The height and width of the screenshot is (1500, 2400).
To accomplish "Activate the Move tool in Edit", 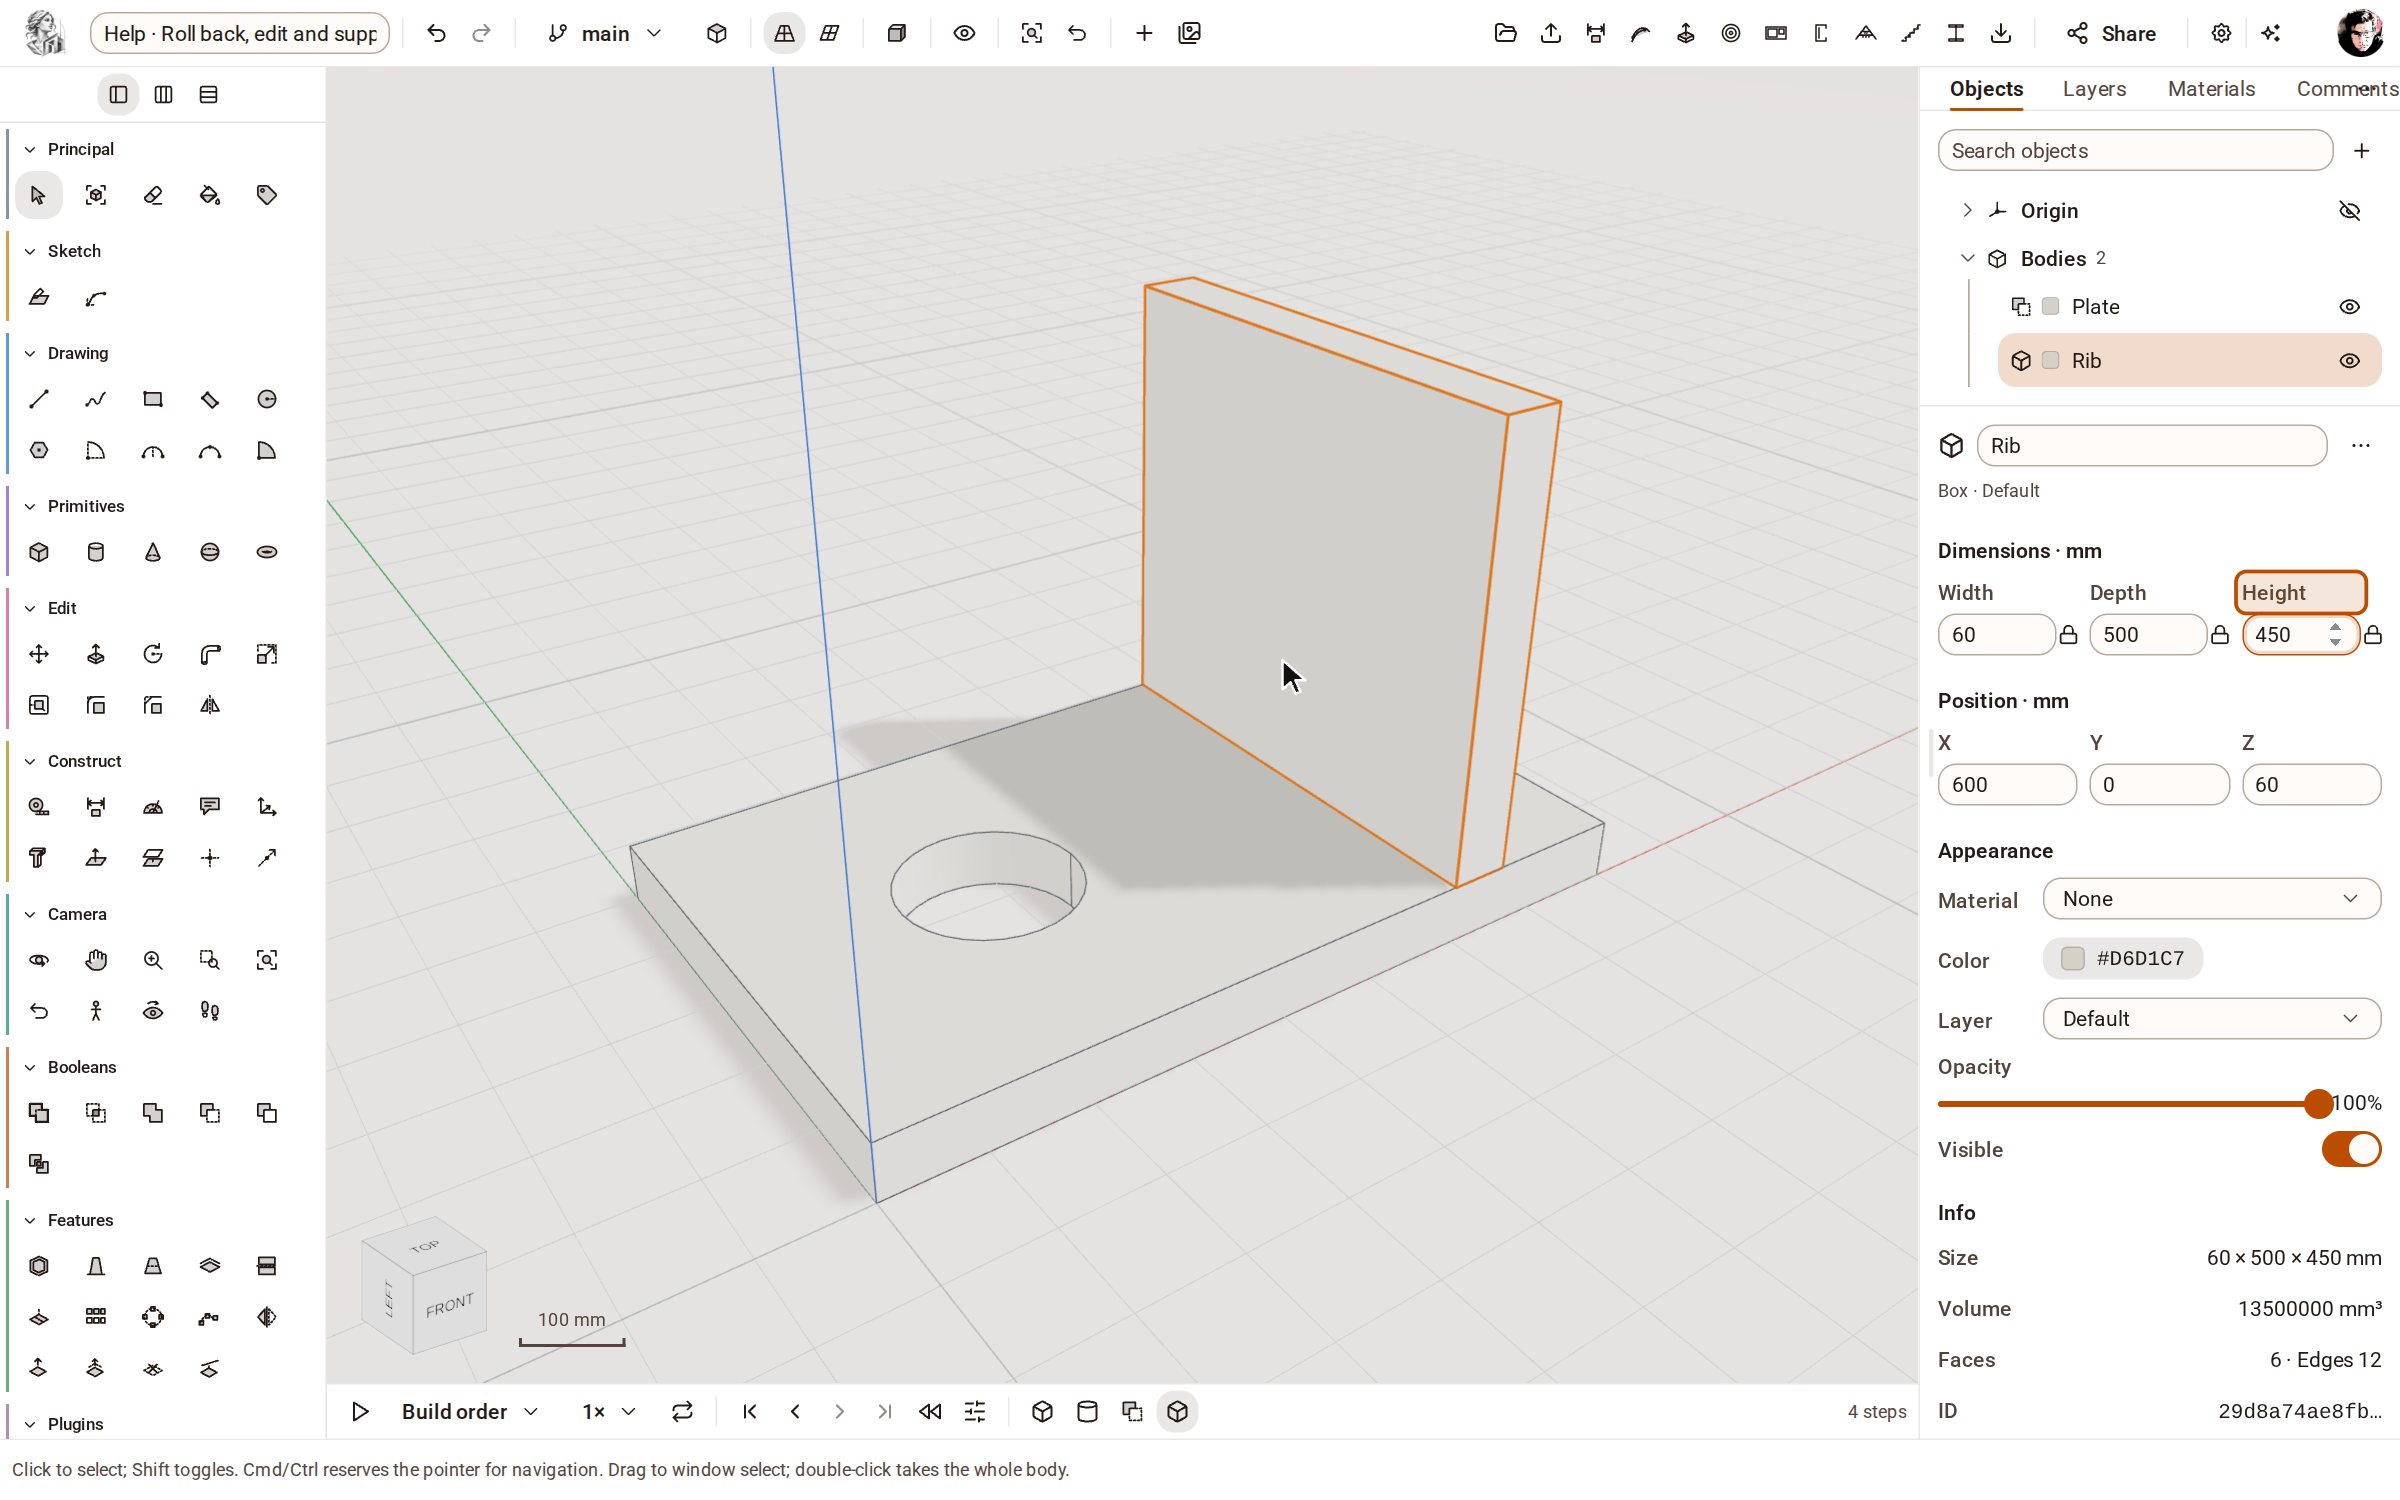I will tap(38, 654).
